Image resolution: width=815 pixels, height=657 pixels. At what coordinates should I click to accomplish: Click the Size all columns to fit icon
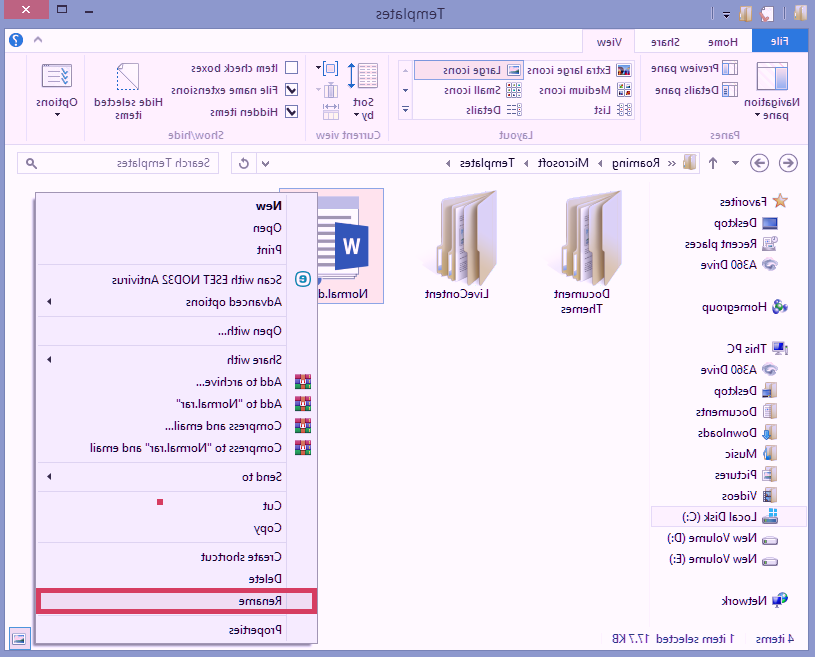click(x=331, y=112)
